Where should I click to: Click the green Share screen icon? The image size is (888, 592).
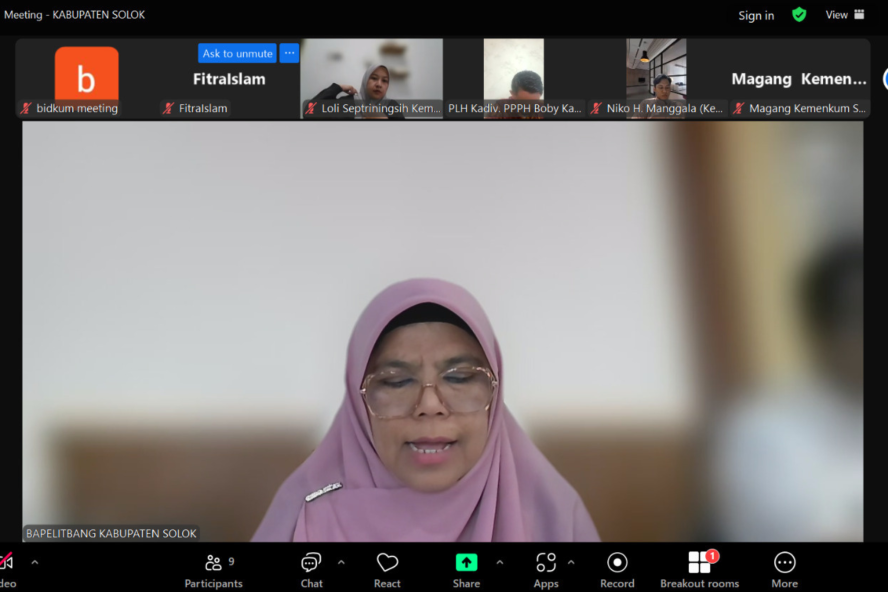point(466,562)
